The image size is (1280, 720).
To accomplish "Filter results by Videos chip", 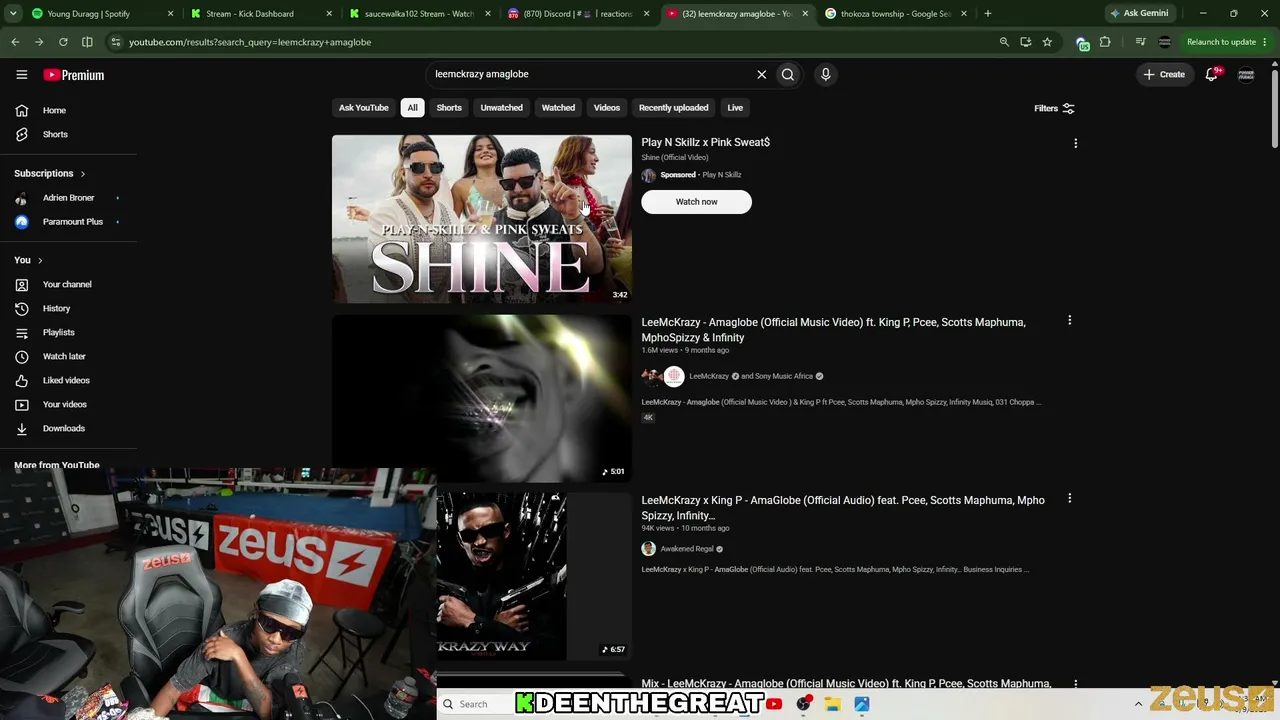I will pos(607,108).
